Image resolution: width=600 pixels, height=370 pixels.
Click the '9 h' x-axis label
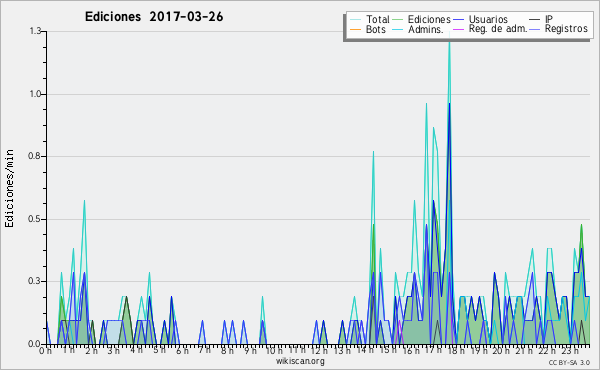click(250, 351)
